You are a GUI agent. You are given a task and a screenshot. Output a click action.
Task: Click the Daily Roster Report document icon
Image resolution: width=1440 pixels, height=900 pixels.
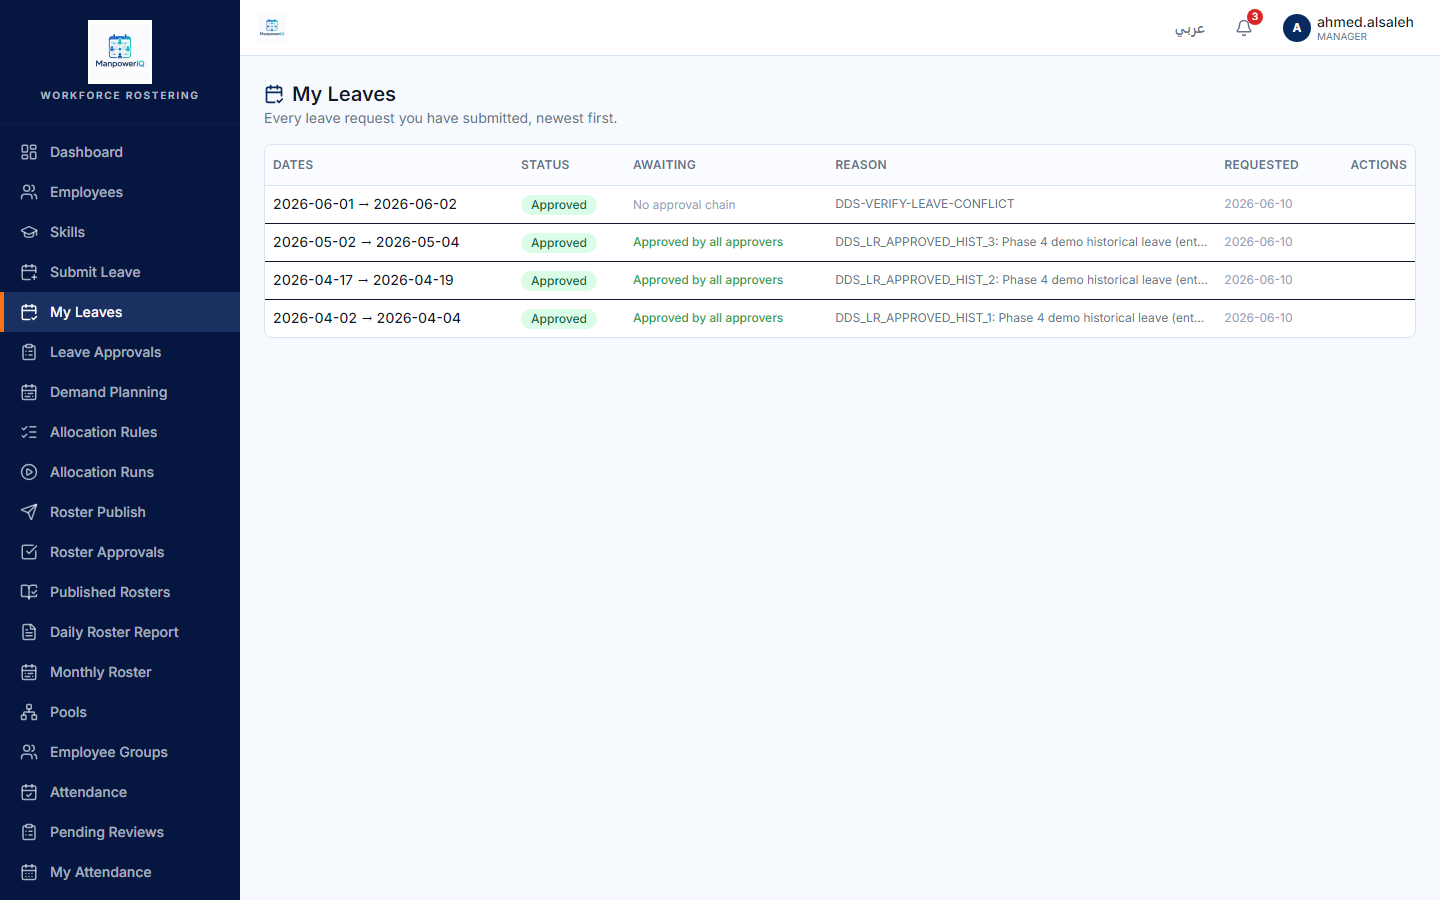(x=29, y=632)
